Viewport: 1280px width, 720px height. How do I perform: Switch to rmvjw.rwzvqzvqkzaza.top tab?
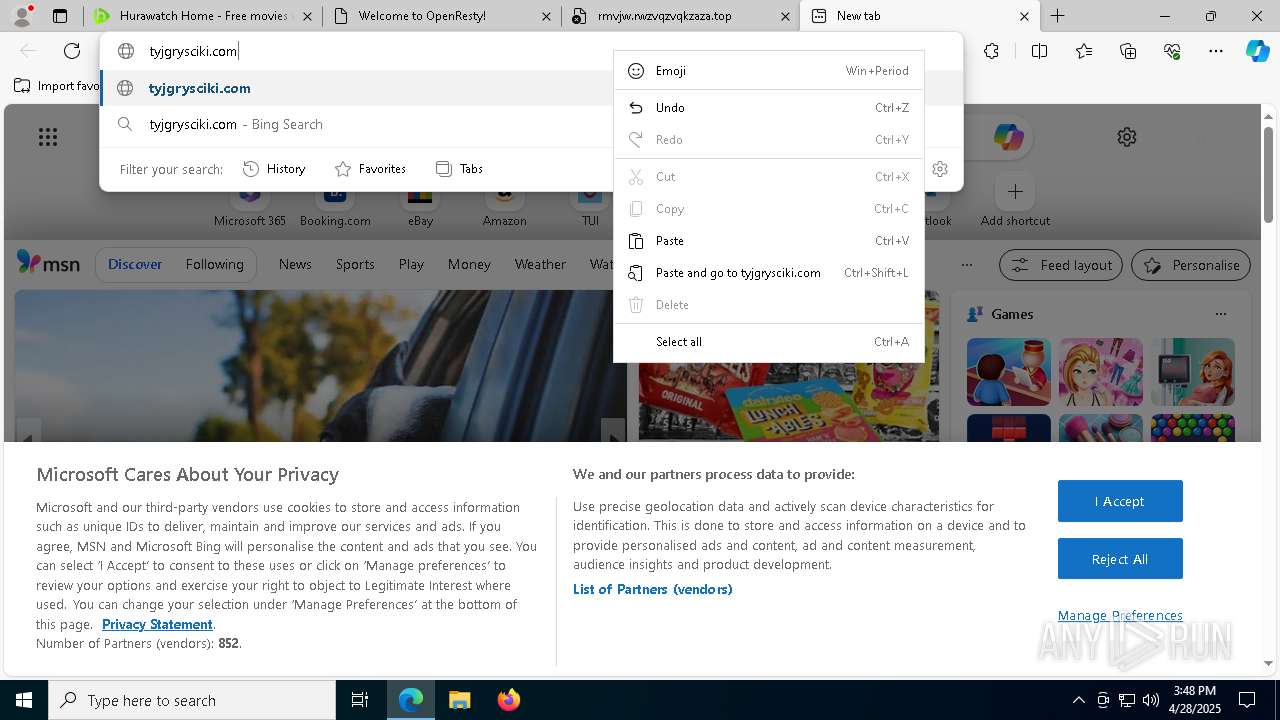(x=680, y=16)
